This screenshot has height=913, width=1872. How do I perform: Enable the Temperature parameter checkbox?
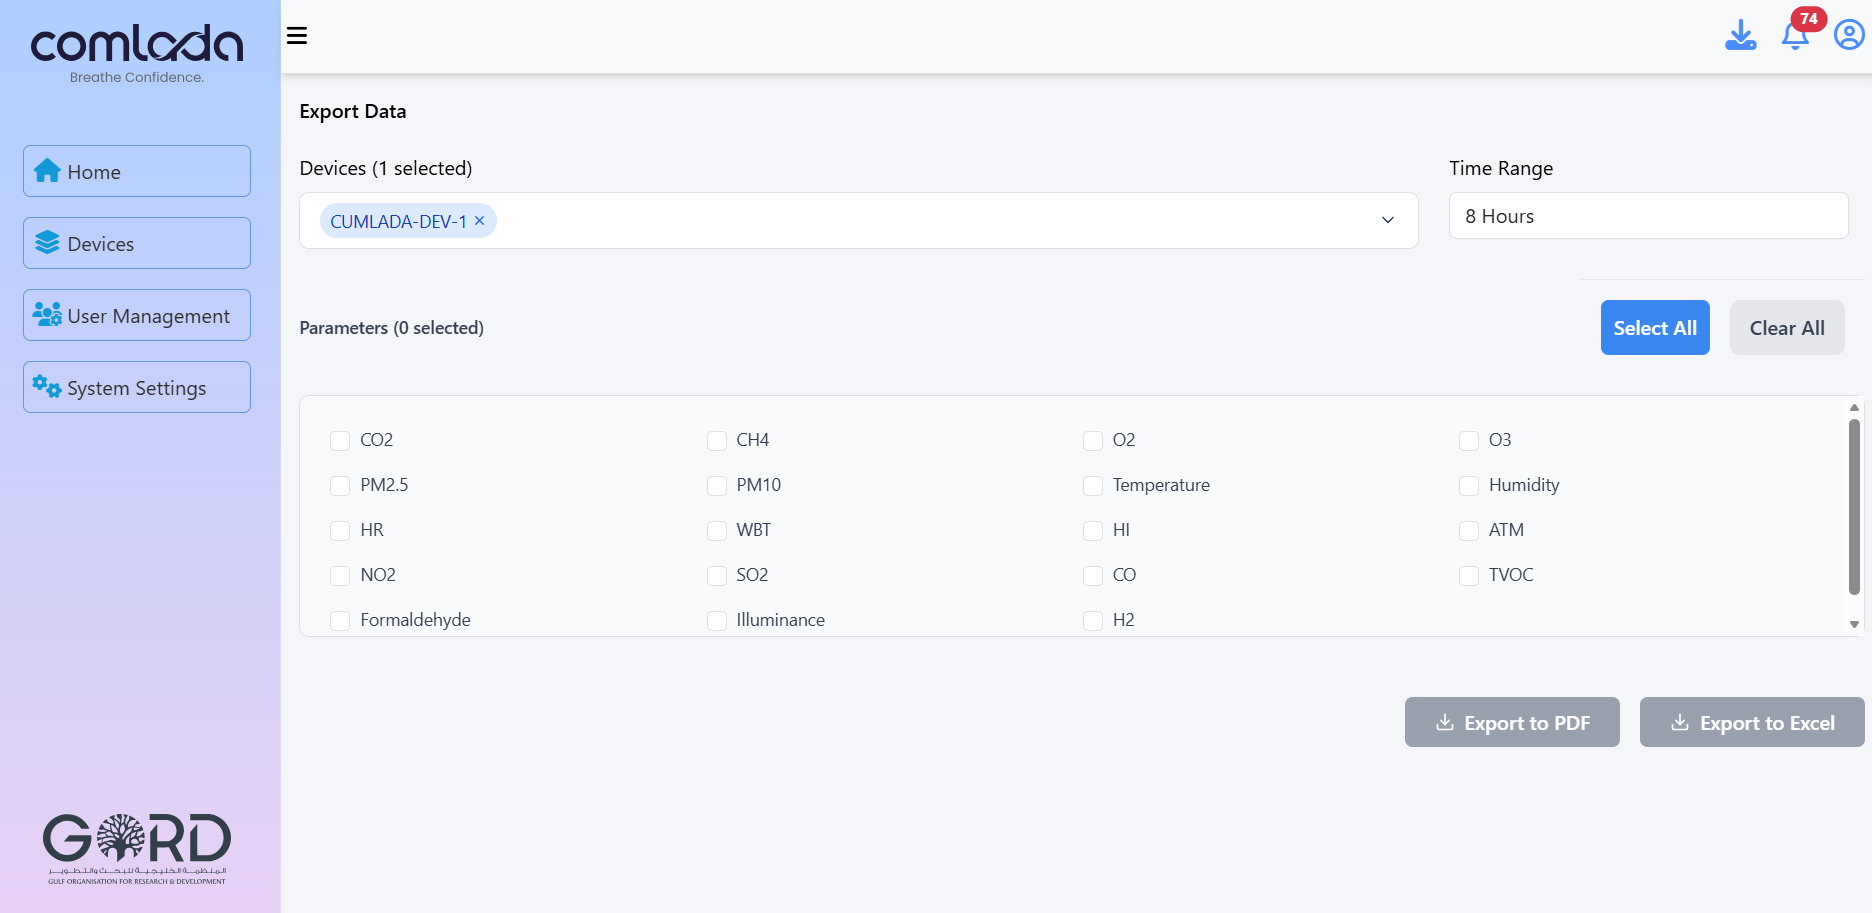click(1093, 486)
